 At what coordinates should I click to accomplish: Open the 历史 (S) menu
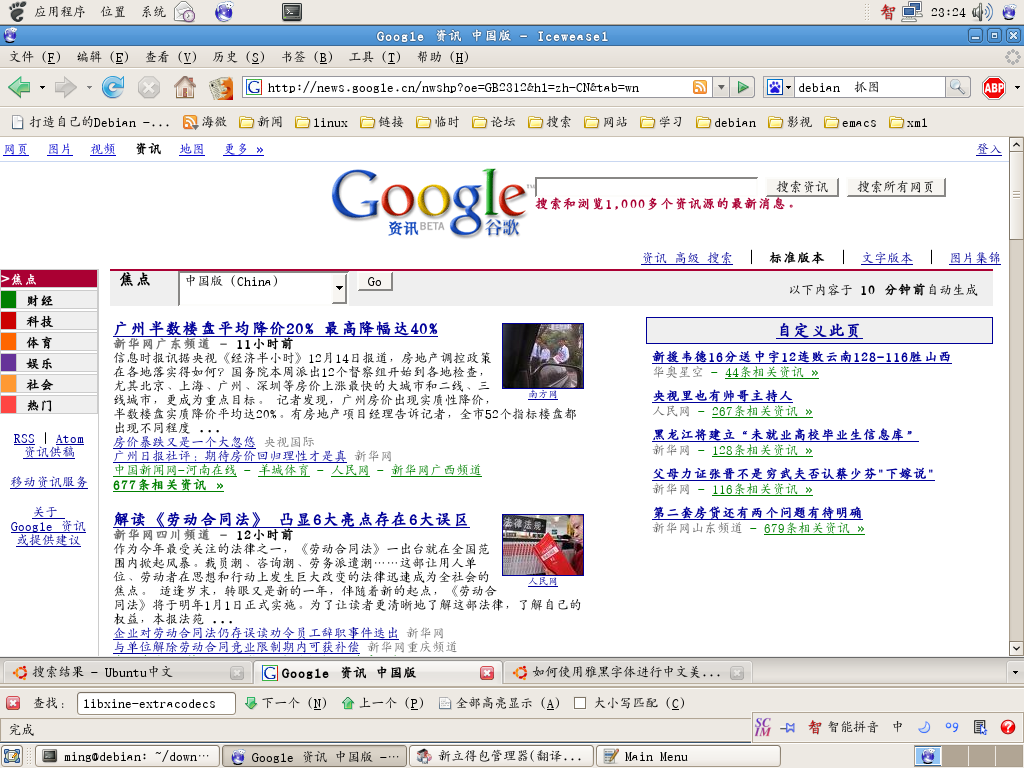pos(238,57)
